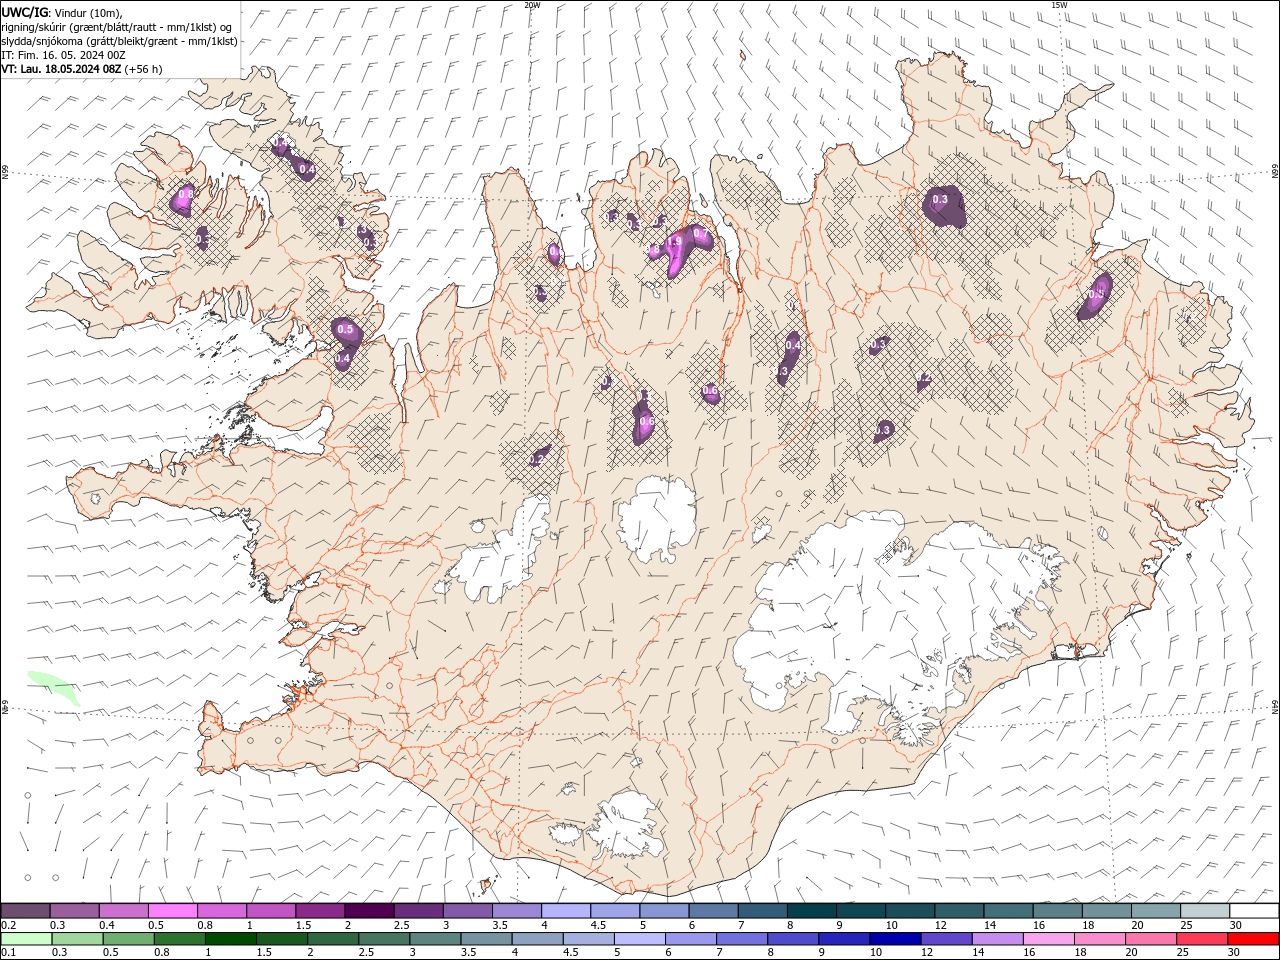Click the 'rigning/skúrir' rain legend line
Image resolution: width=1280 pixels, height=960 pixels.
pyautogui.click(x=118, y=26)
